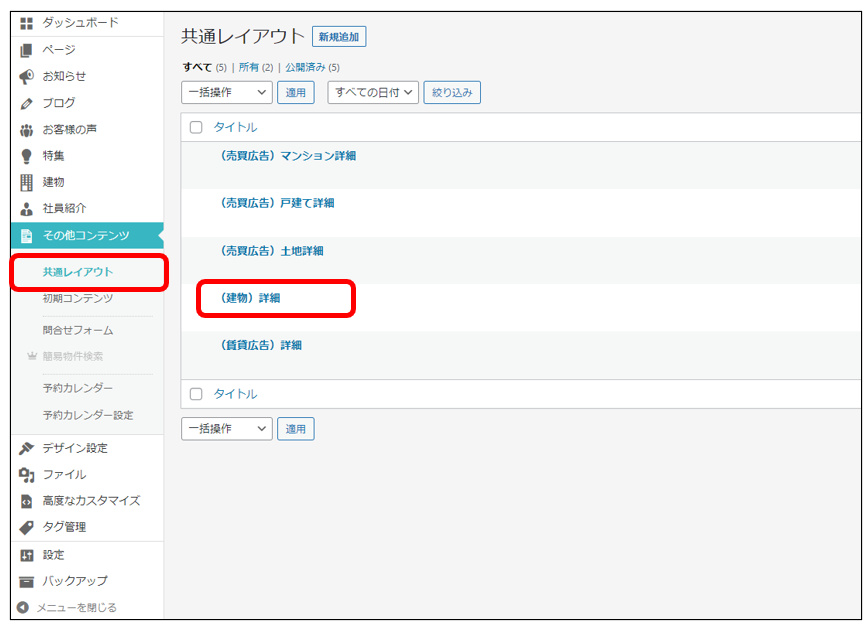Open the 初期コンテンツ submenu item
Screen dimensions: 868x624
tap(78, 298)
